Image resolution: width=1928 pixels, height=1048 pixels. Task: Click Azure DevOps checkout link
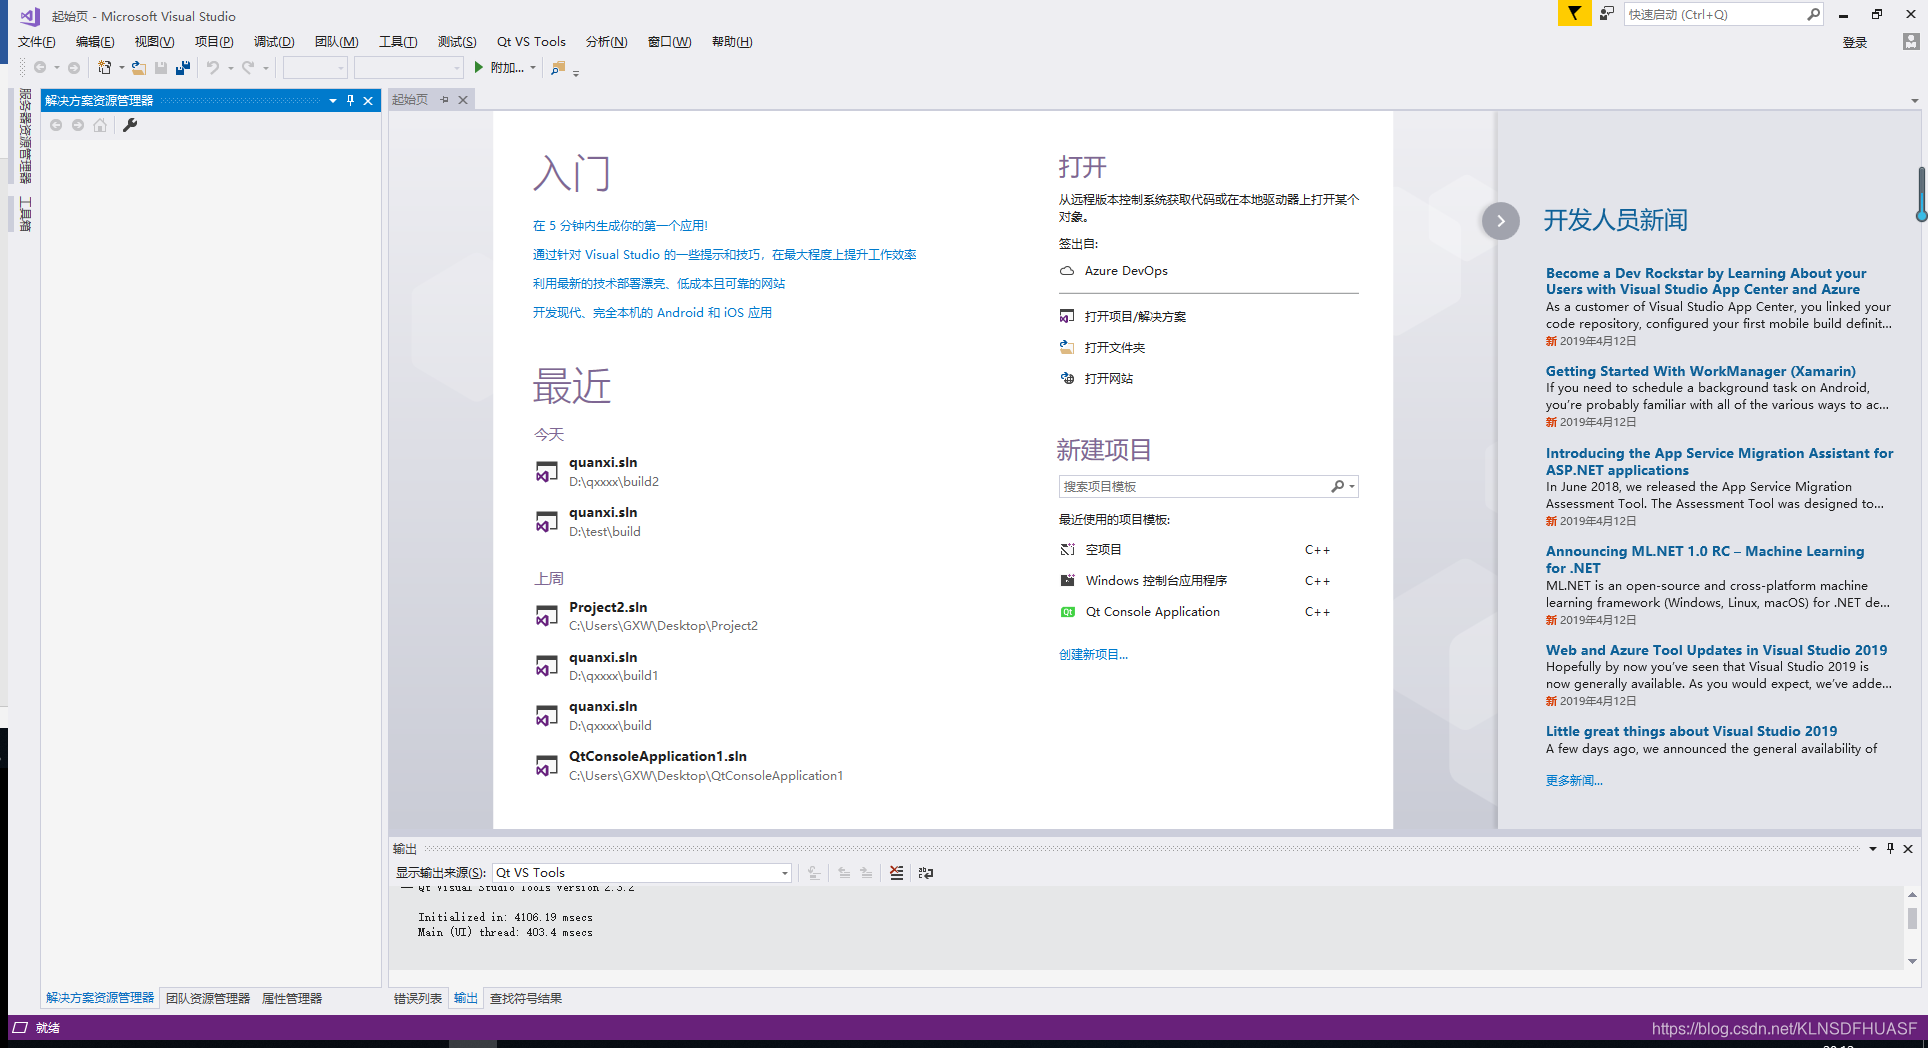1126,271
